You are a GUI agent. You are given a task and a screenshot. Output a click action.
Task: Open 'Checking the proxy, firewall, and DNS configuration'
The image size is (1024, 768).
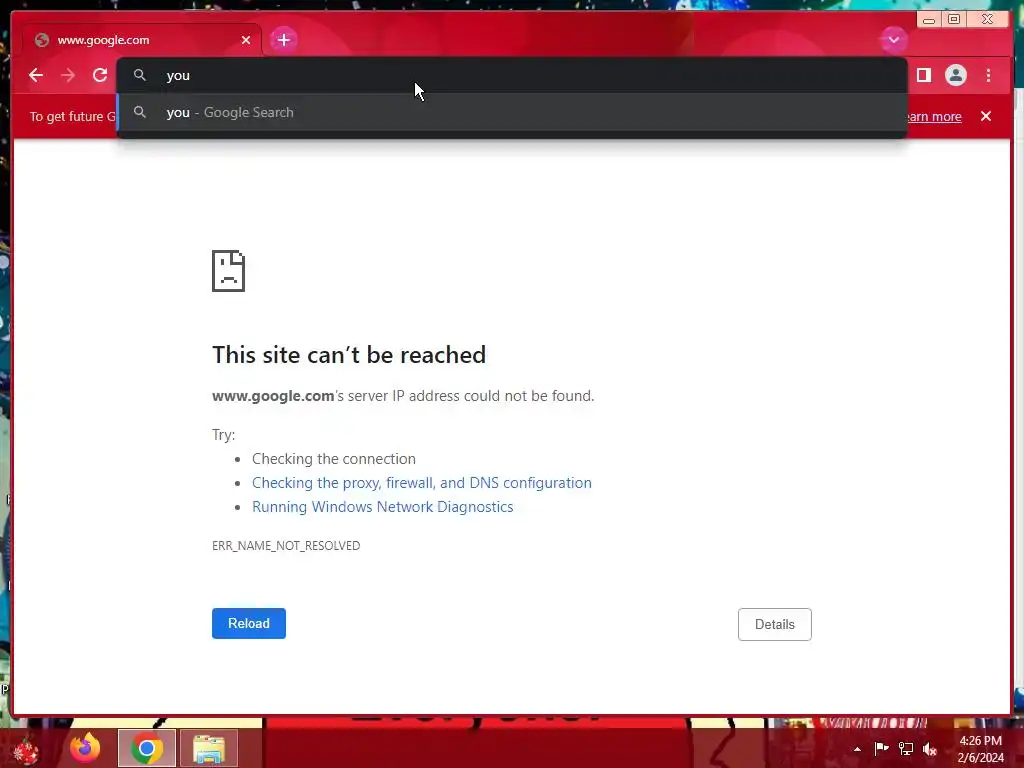[422, 483]
